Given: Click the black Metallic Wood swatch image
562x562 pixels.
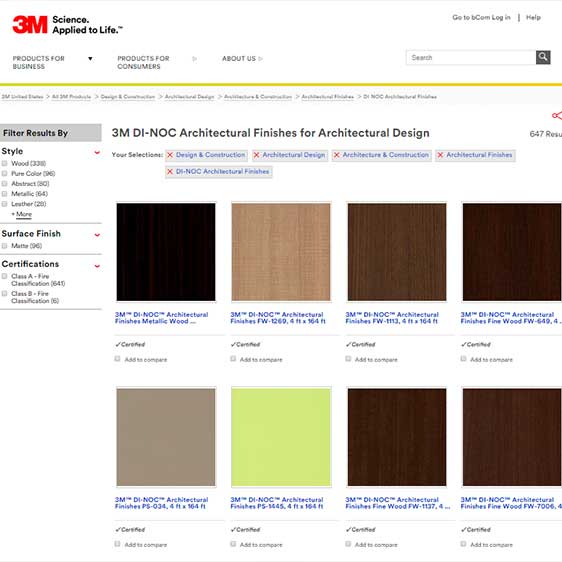Looking at the screenshot, I should point(166,252).
